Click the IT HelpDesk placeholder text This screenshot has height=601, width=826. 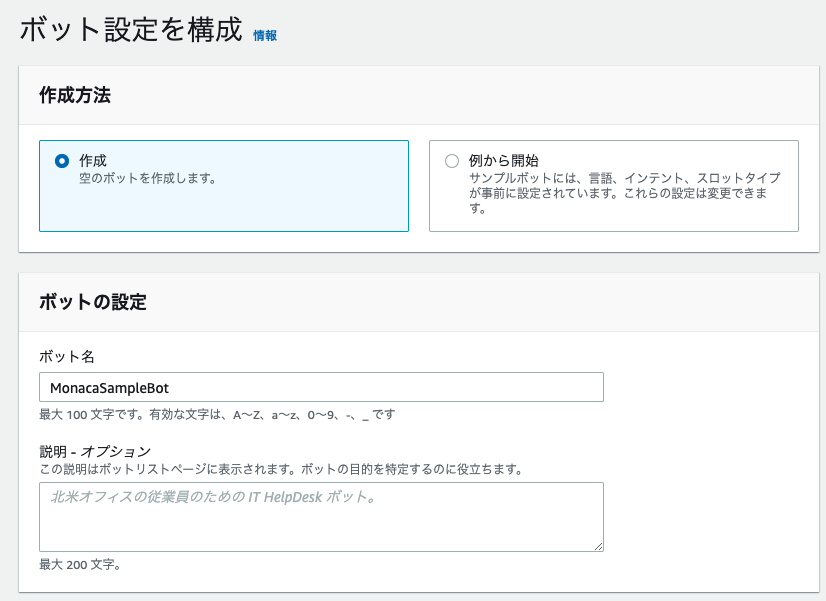pos(213,497)
